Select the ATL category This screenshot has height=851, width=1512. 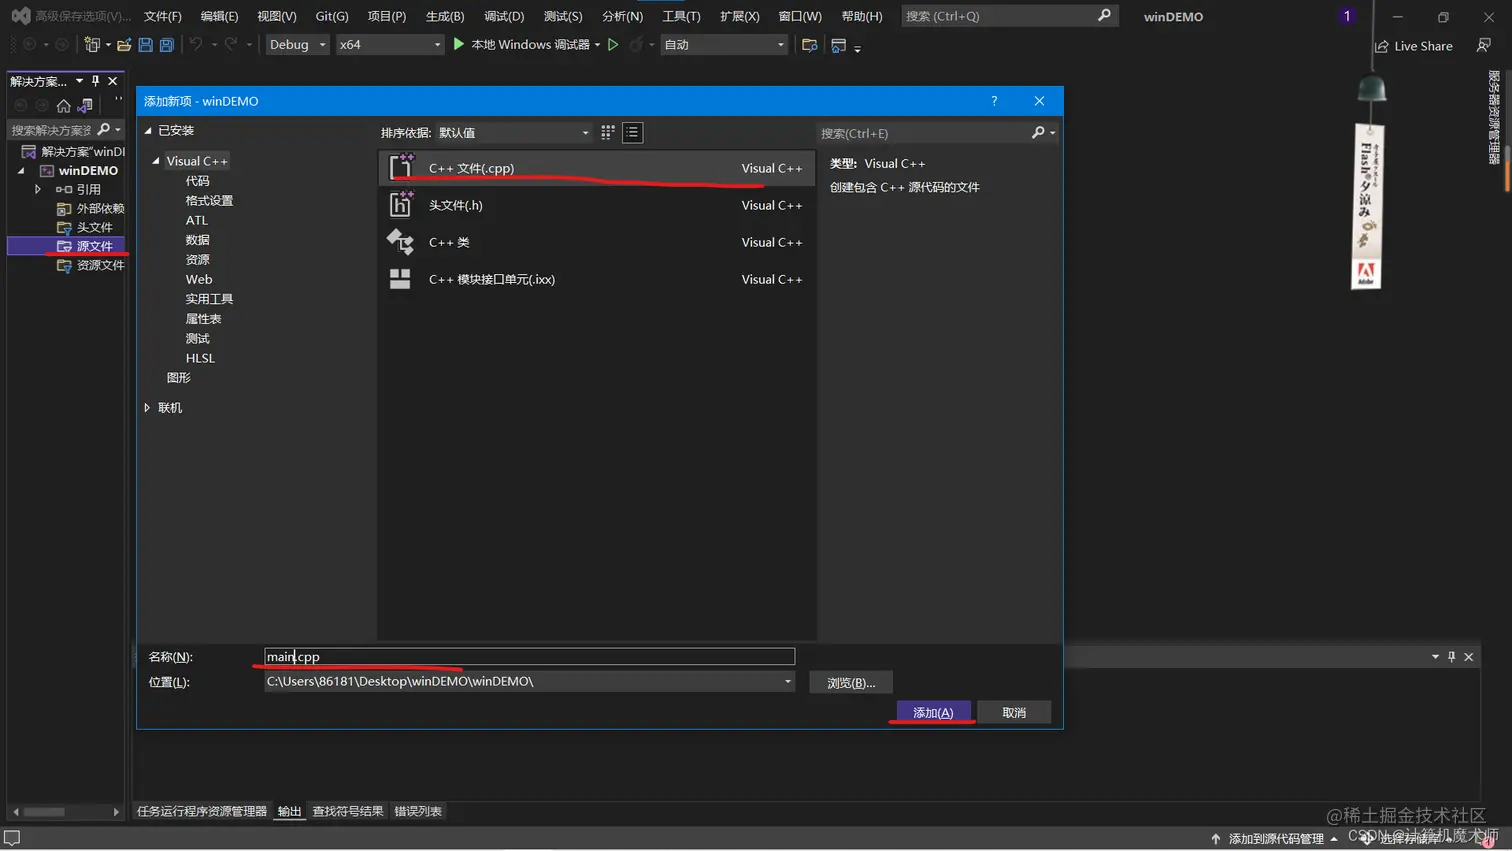197,220
